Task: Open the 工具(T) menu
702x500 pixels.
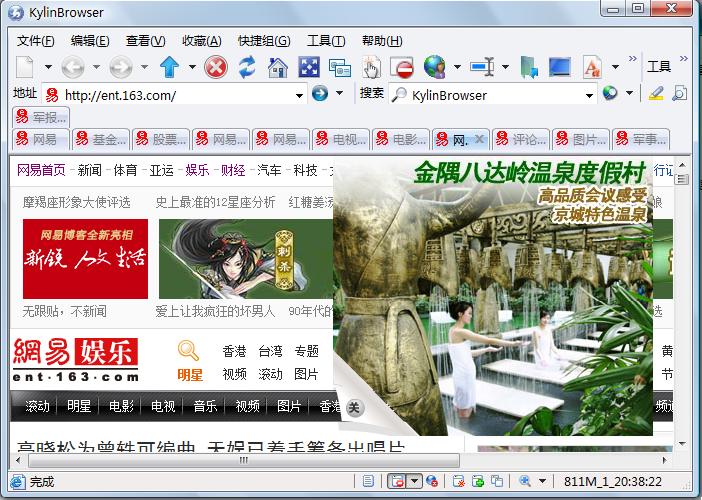Action: tap(326, 41)
